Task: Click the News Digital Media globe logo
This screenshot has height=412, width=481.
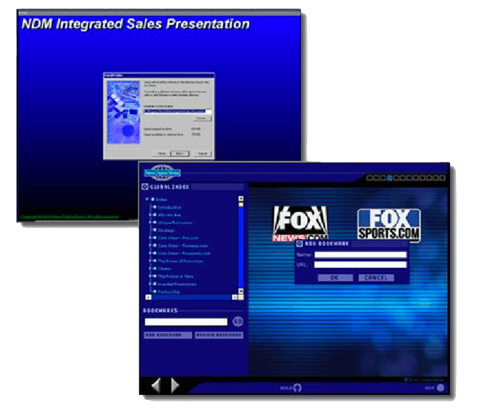Action: tap(162, 173)
